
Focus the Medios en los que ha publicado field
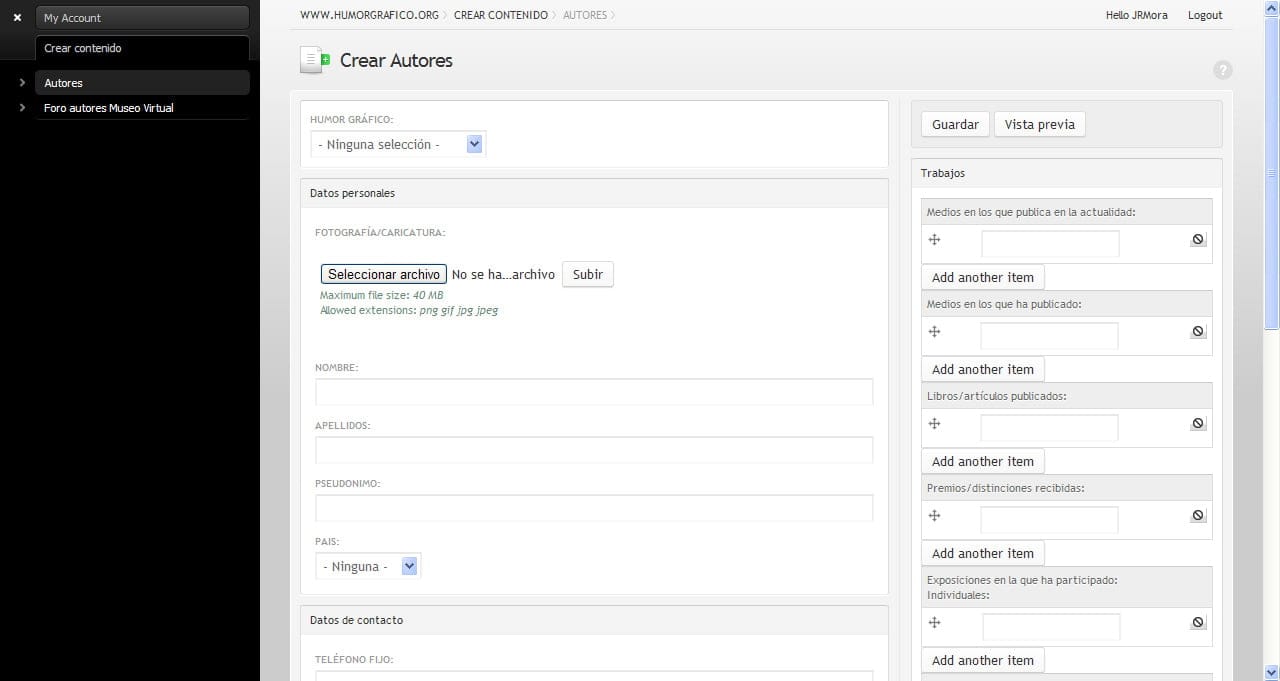(x=1049, y=336)
